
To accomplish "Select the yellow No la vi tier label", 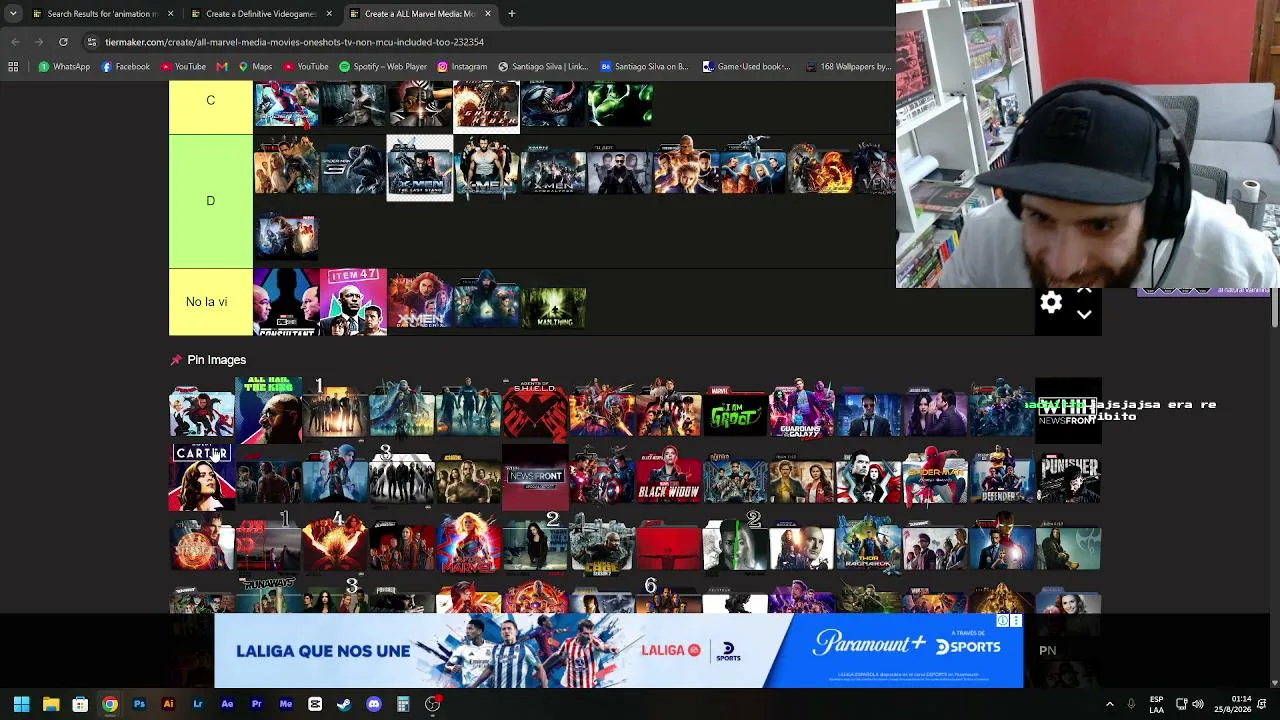I will (211, 302).
